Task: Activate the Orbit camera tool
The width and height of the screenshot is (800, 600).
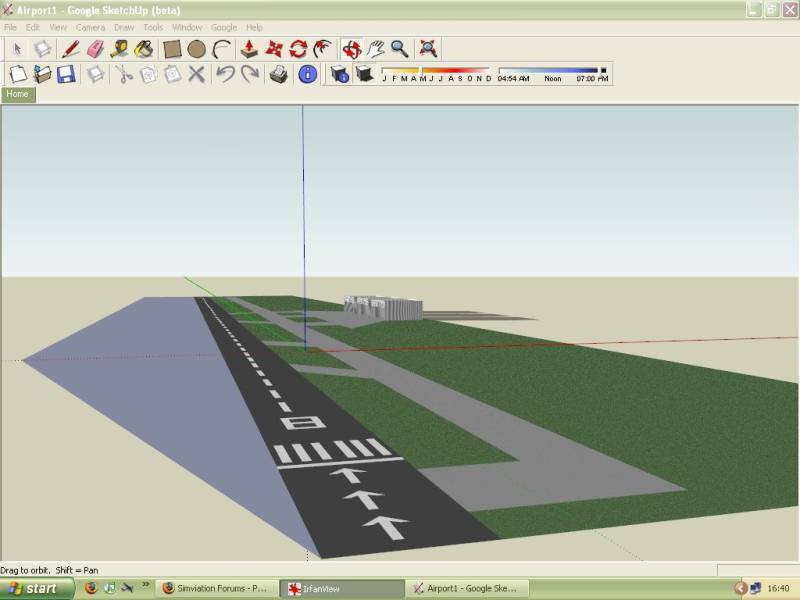Action: click(351, 49)
